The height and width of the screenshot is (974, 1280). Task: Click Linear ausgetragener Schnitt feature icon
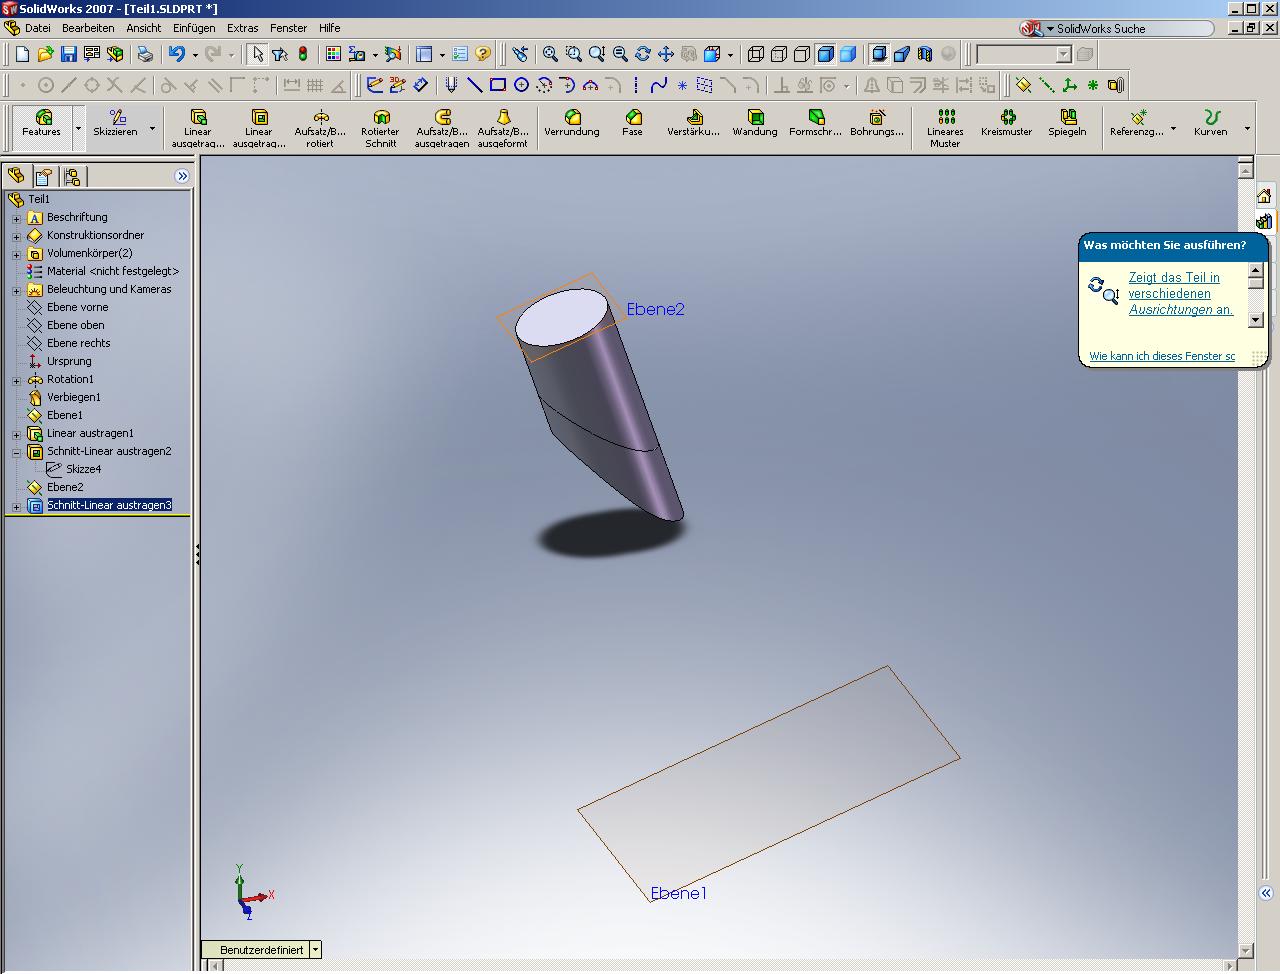(259, 128)
